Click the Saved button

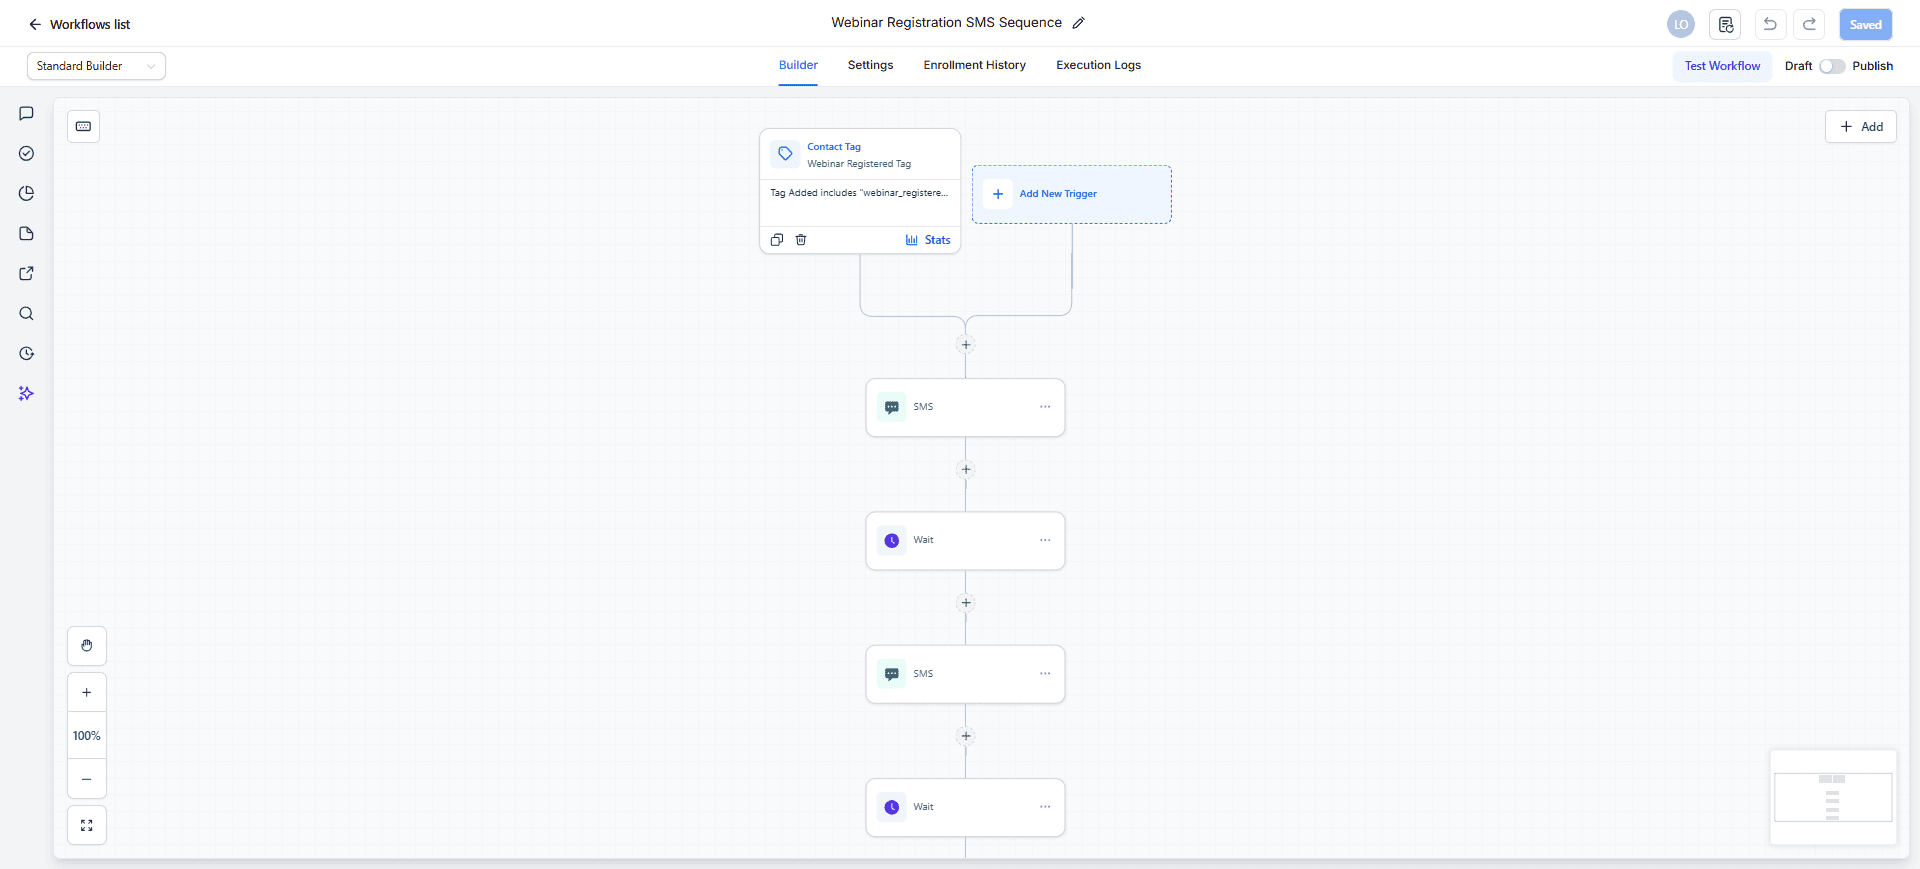click(x=1866, y=24)
